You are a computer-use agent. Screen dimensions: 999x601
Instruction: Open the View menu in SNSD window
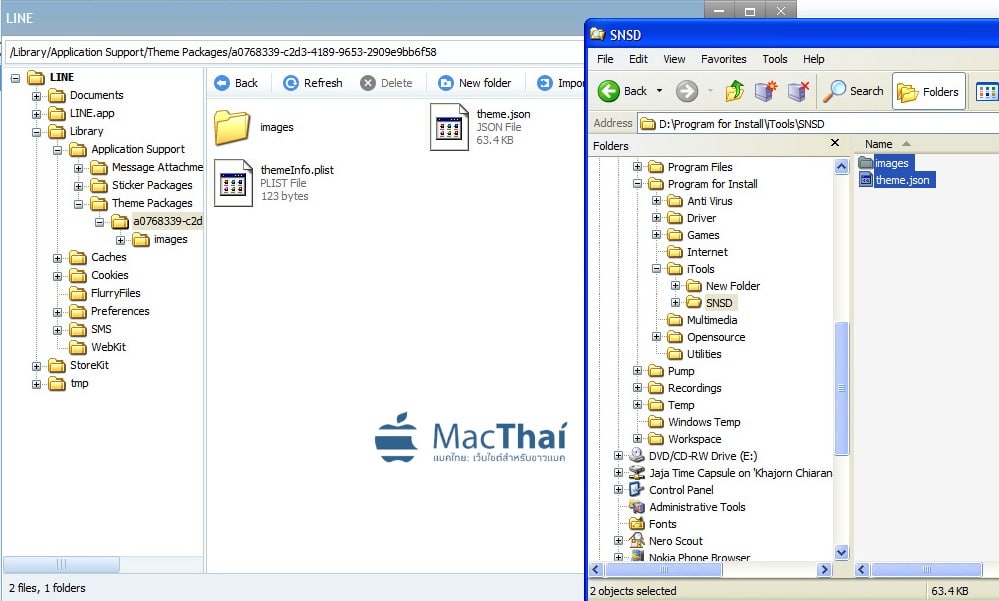pos(674,59)
